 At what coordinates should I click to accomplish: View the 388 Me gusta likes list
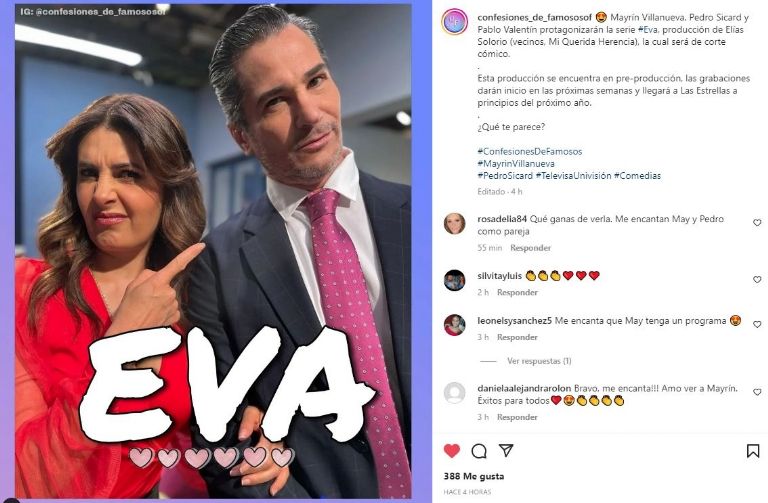point(474,476)
